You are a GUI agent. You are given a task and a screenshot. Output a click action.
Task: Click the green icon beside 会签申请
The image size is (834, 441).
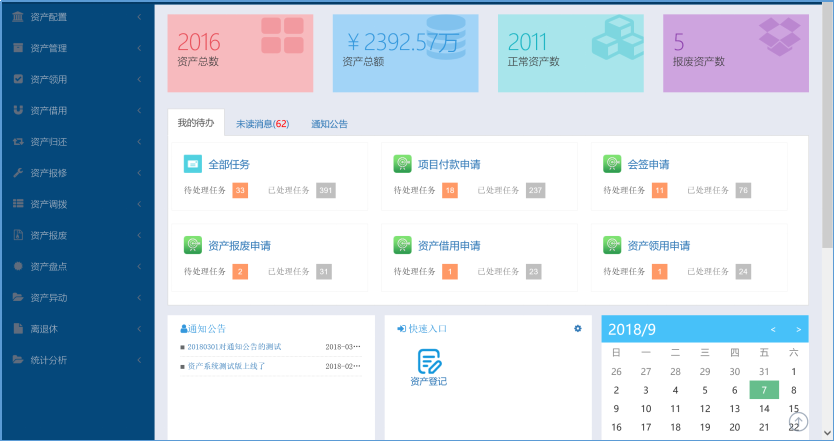[x=612, y=164]
